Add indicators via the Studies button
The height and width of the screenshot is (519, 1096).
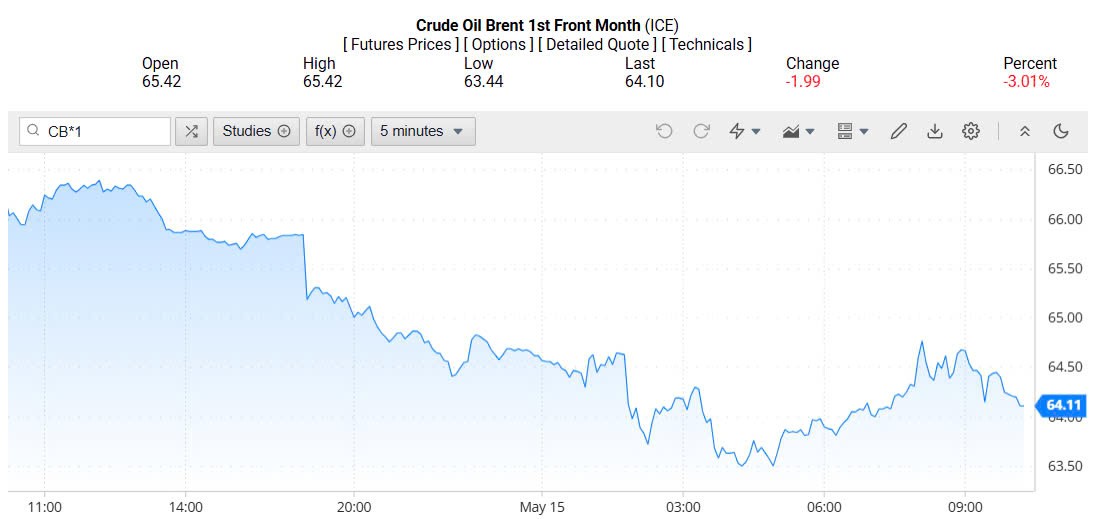point(256,131)
